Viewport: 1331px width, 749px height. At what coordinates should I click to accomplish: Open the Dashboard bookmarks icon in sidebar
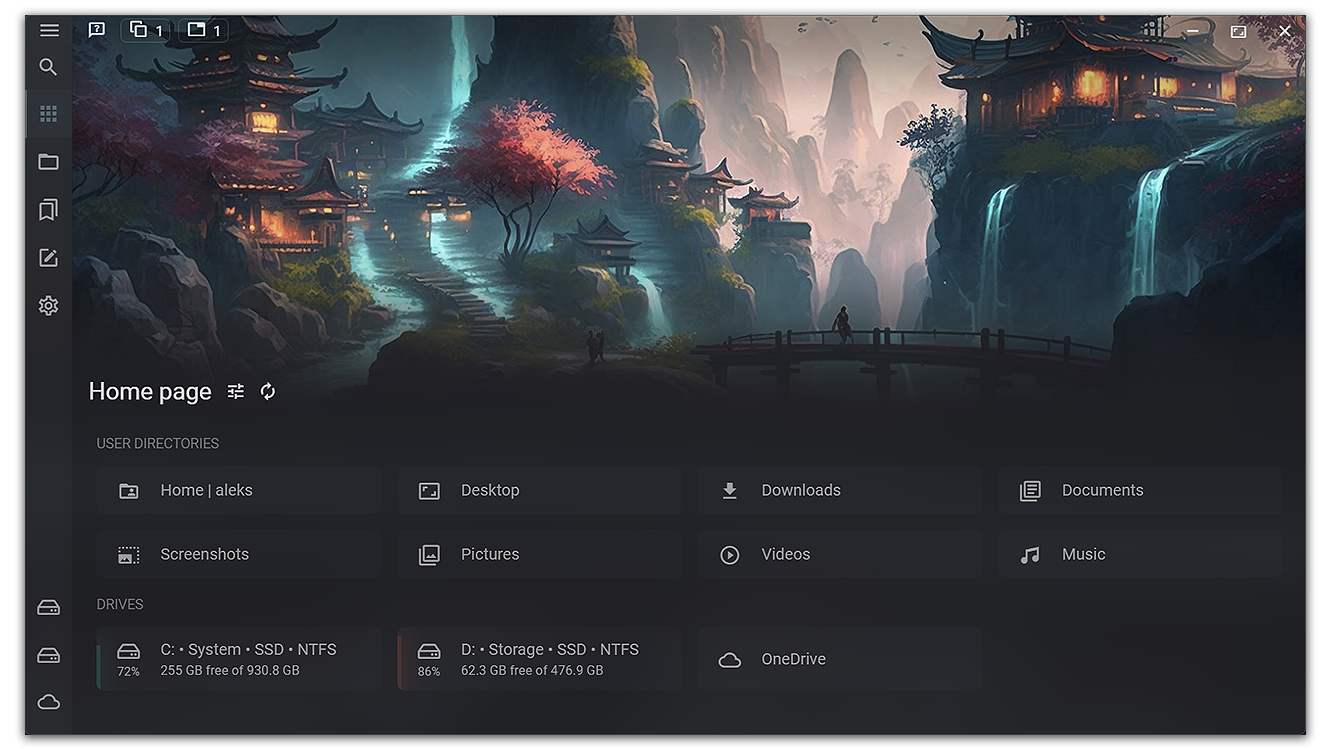click(x=48, y=210)
